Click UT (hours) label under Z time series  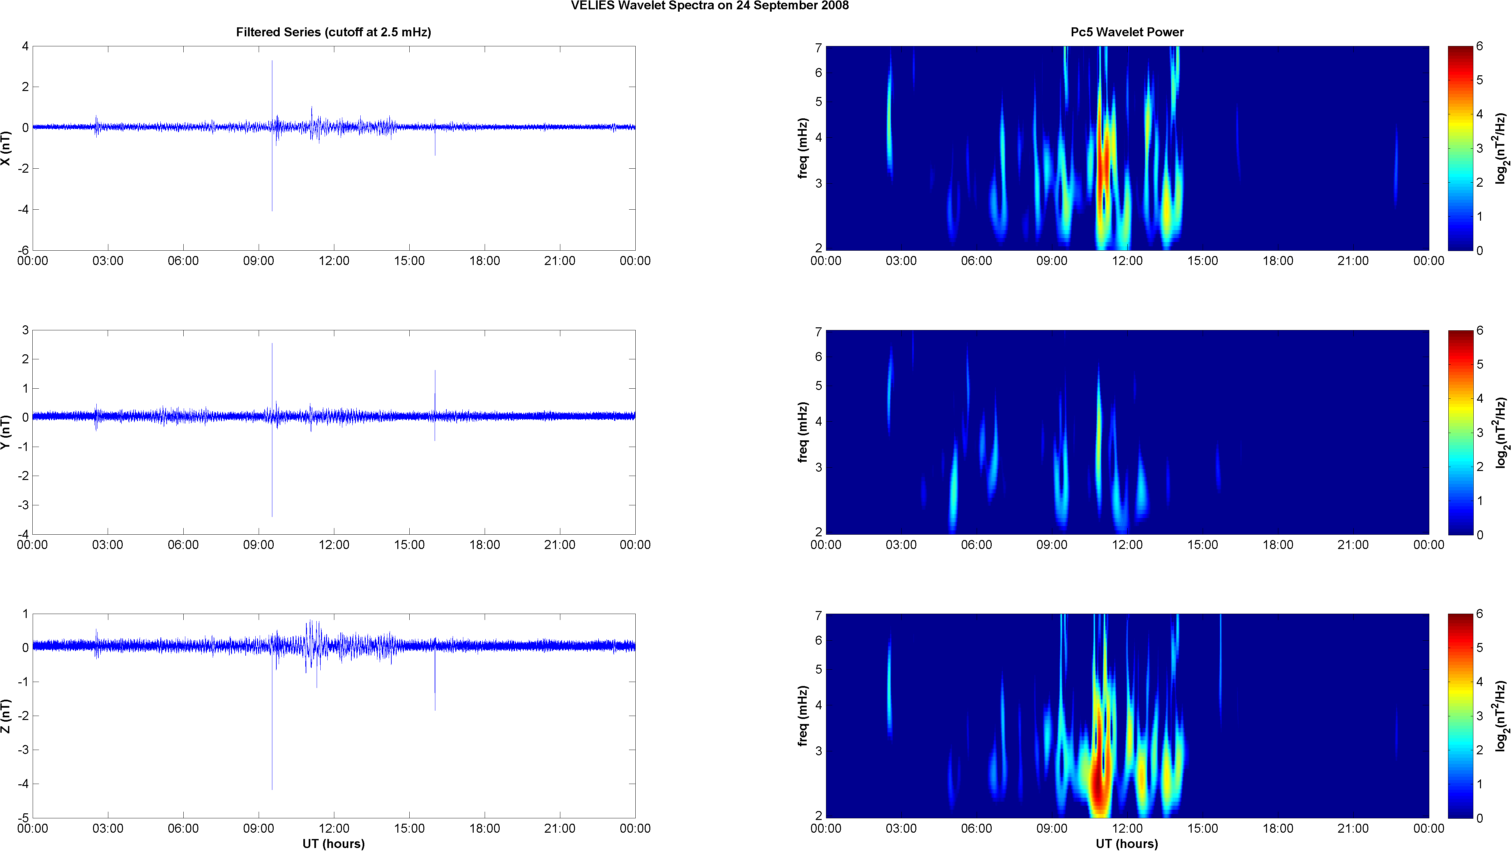333,844
